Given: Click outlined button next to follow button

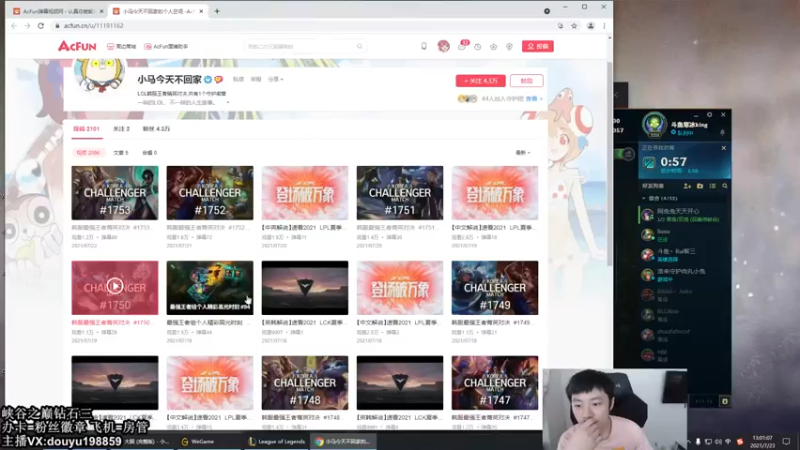Looking at the screenshot, I should coord(527,81).
